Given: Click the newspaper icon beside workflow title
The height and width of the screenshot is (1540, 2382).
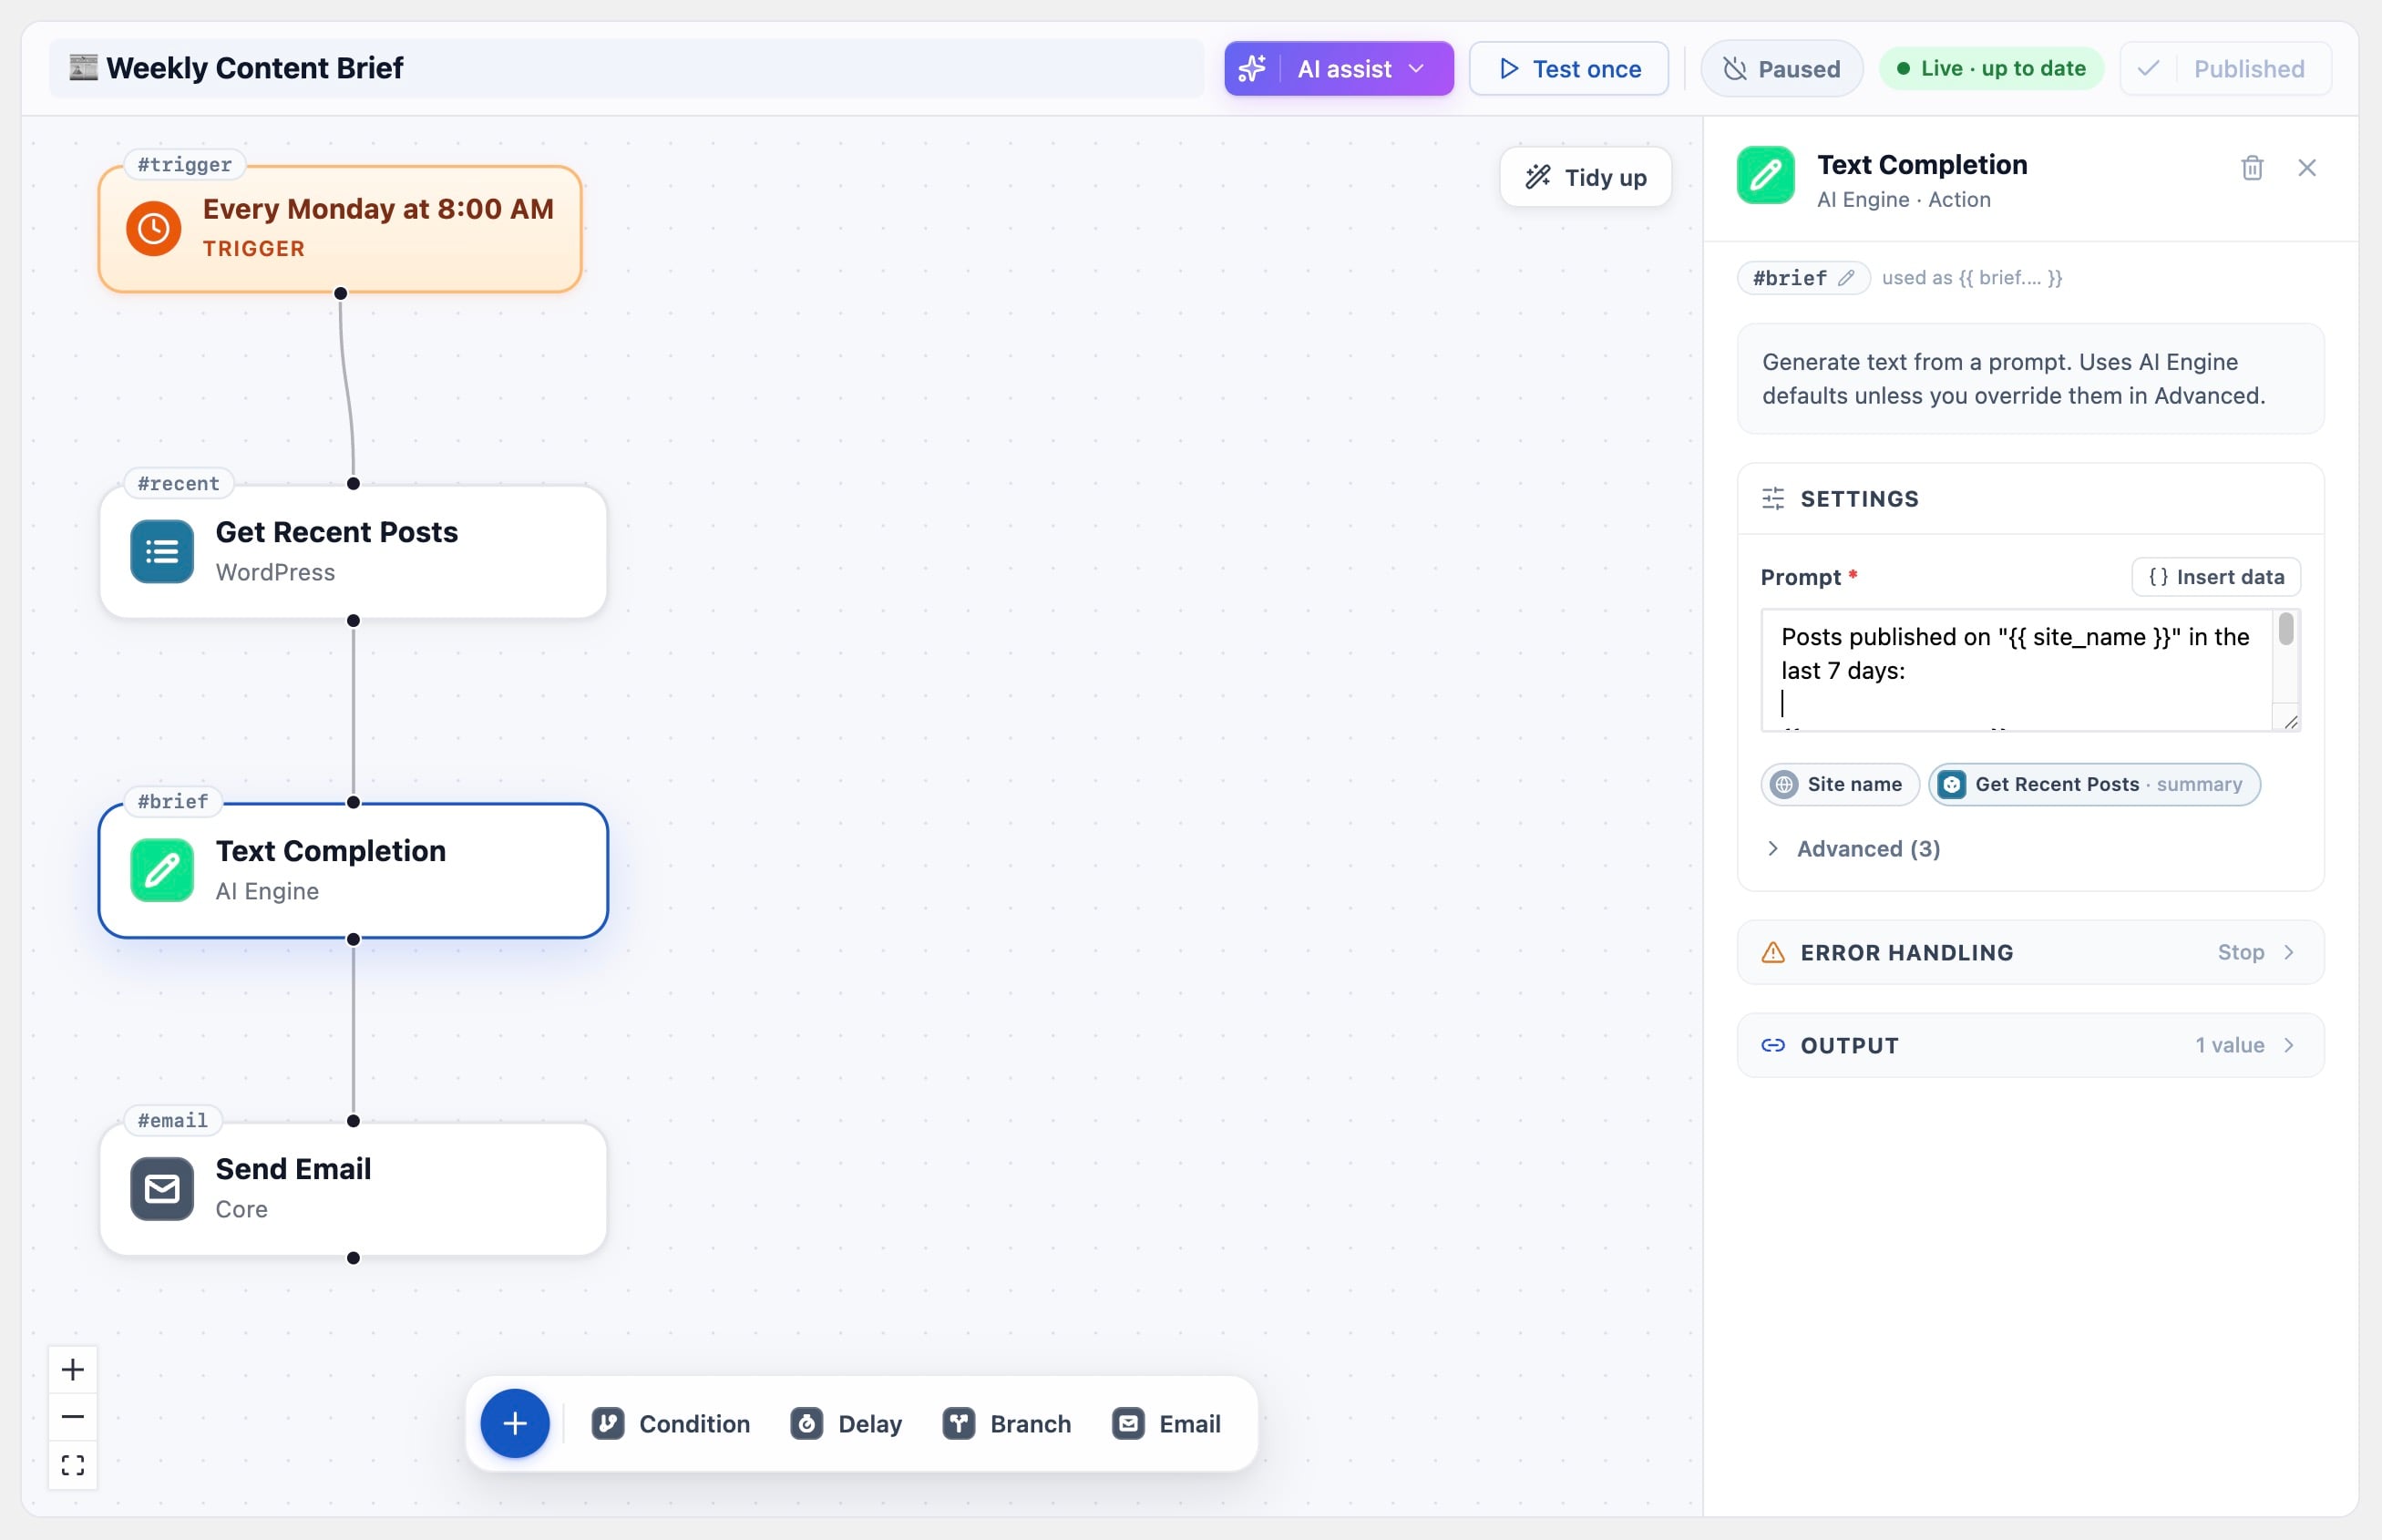Looking at the screenshot, I should [83, 67].
